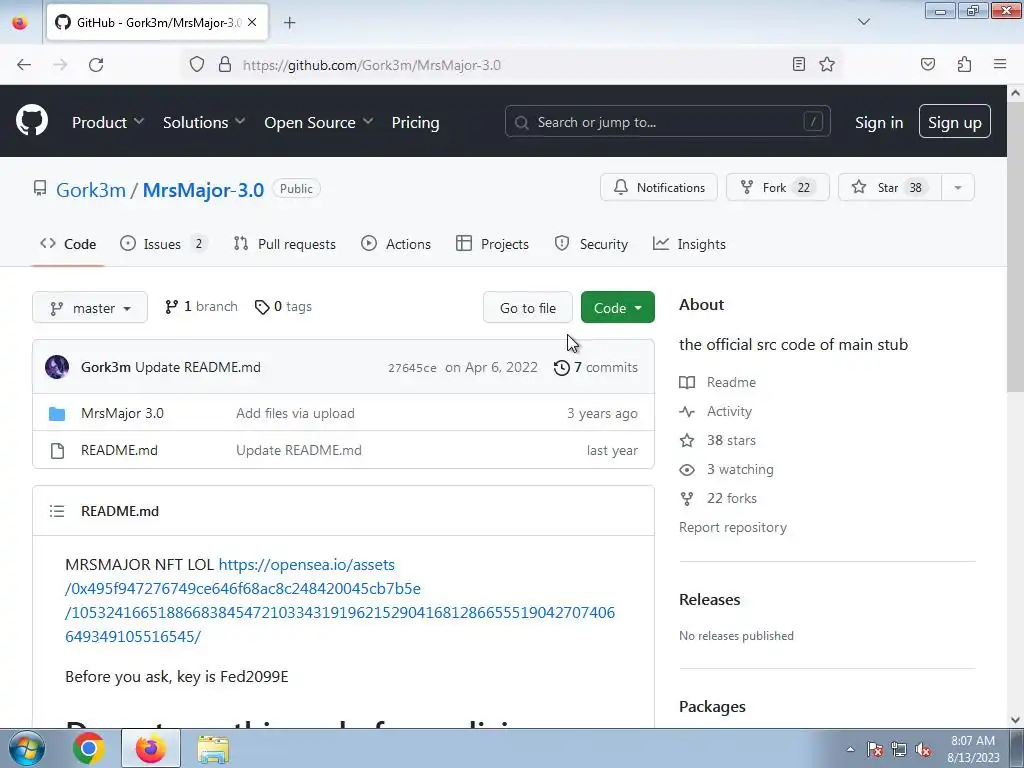Click the Sign up button
This screenshot has width=1024, height=768.
point(954,121)
